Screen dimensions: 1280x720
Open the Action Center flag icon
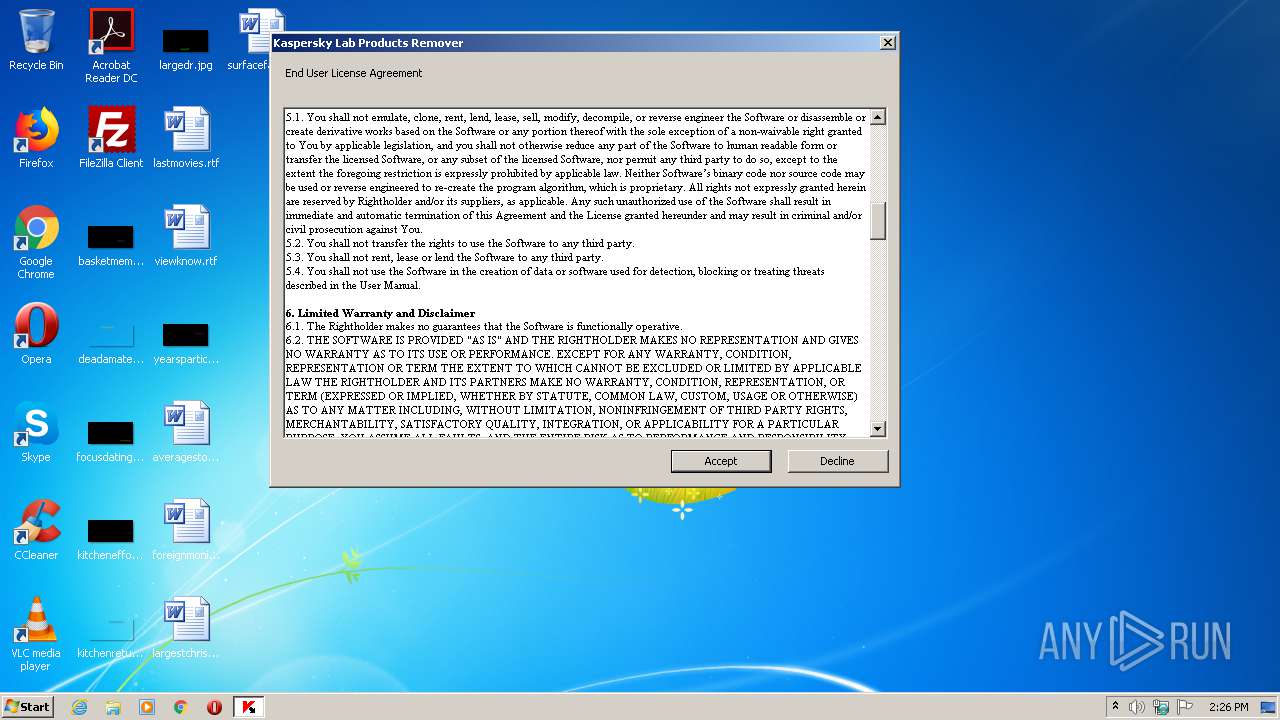coord(1185,707)
